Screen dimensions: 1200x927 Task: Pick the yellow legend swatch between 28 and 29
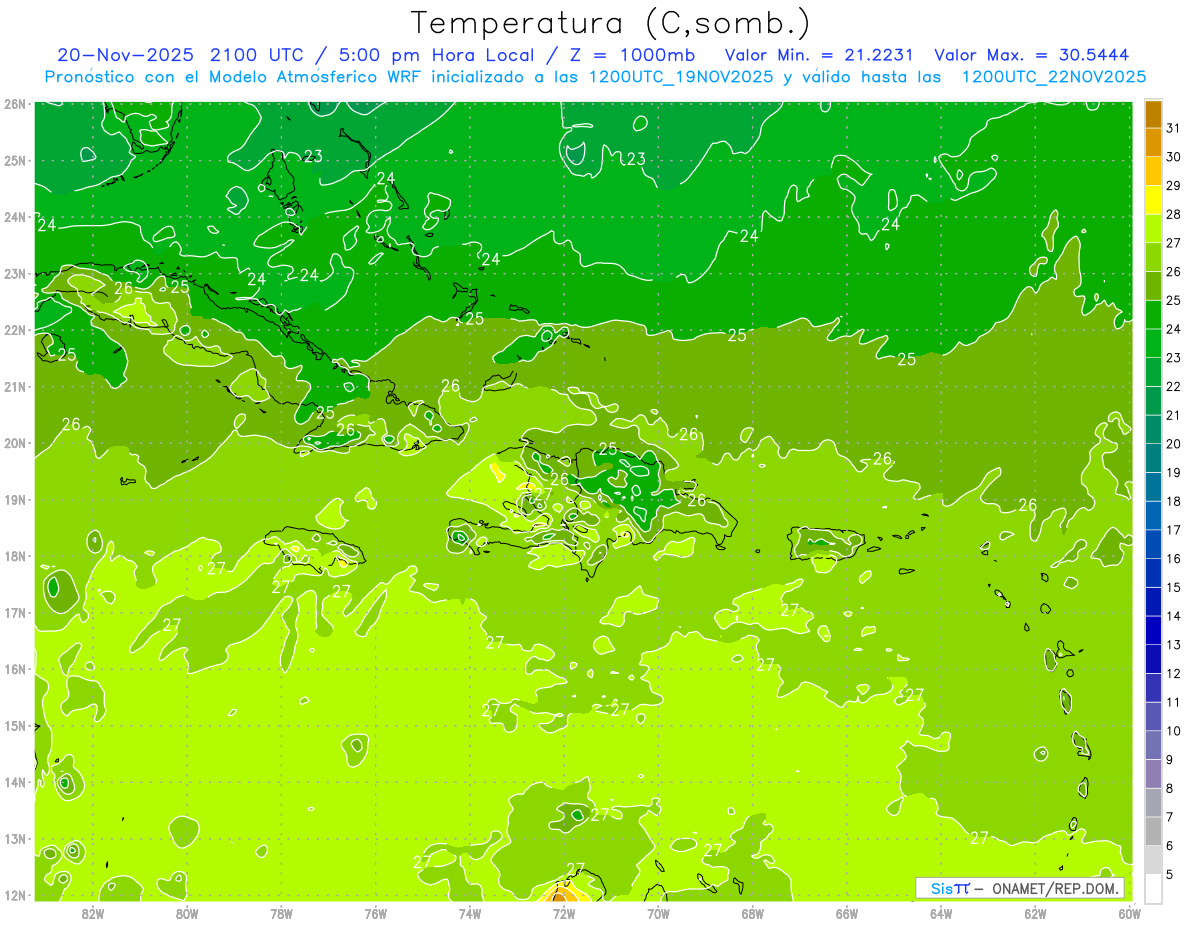point(1154,200)
